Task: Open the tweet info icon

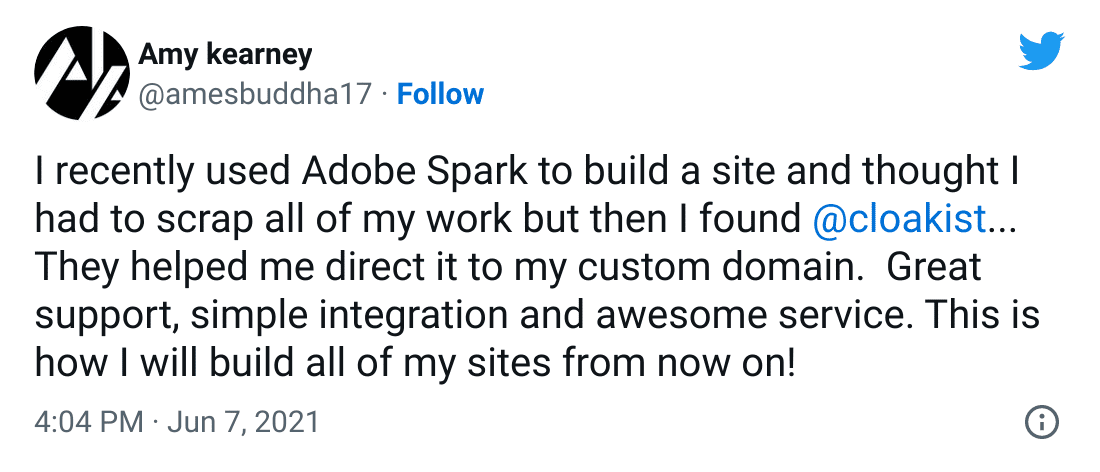Action: point(1042,422)
